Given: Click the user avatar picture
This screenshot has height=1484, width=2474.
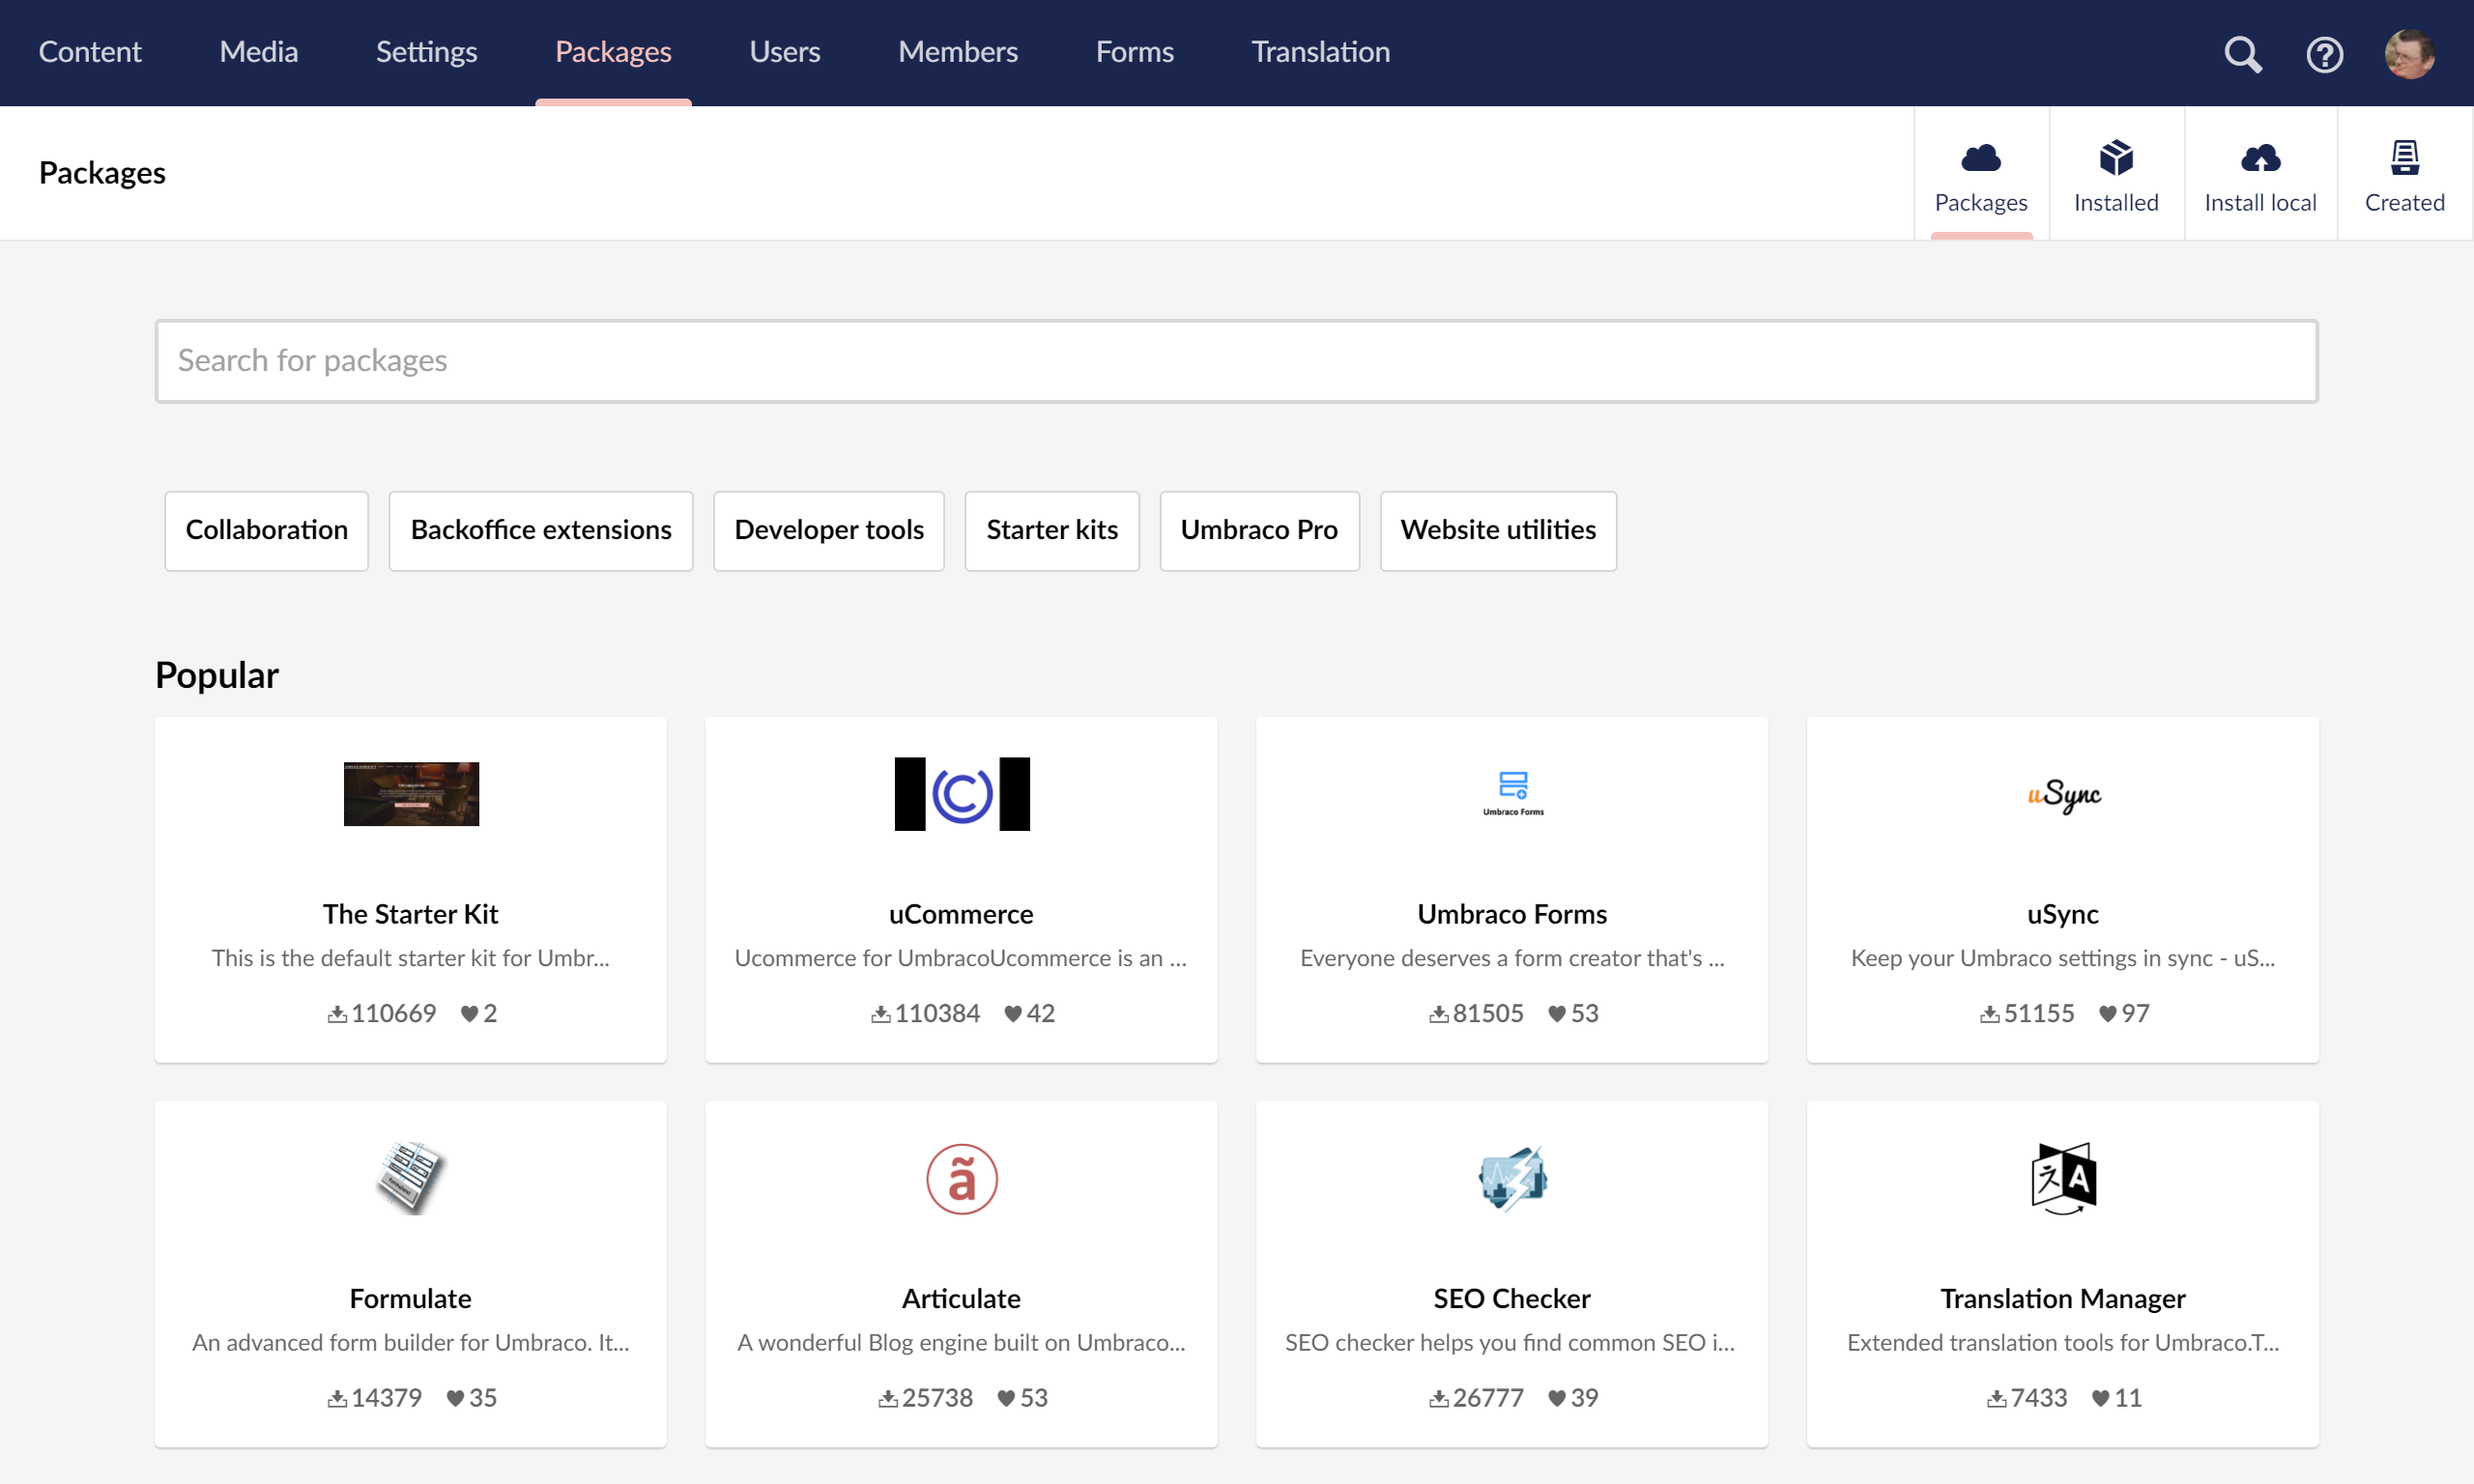Looking at the screenshot, I should point(2410,53).
